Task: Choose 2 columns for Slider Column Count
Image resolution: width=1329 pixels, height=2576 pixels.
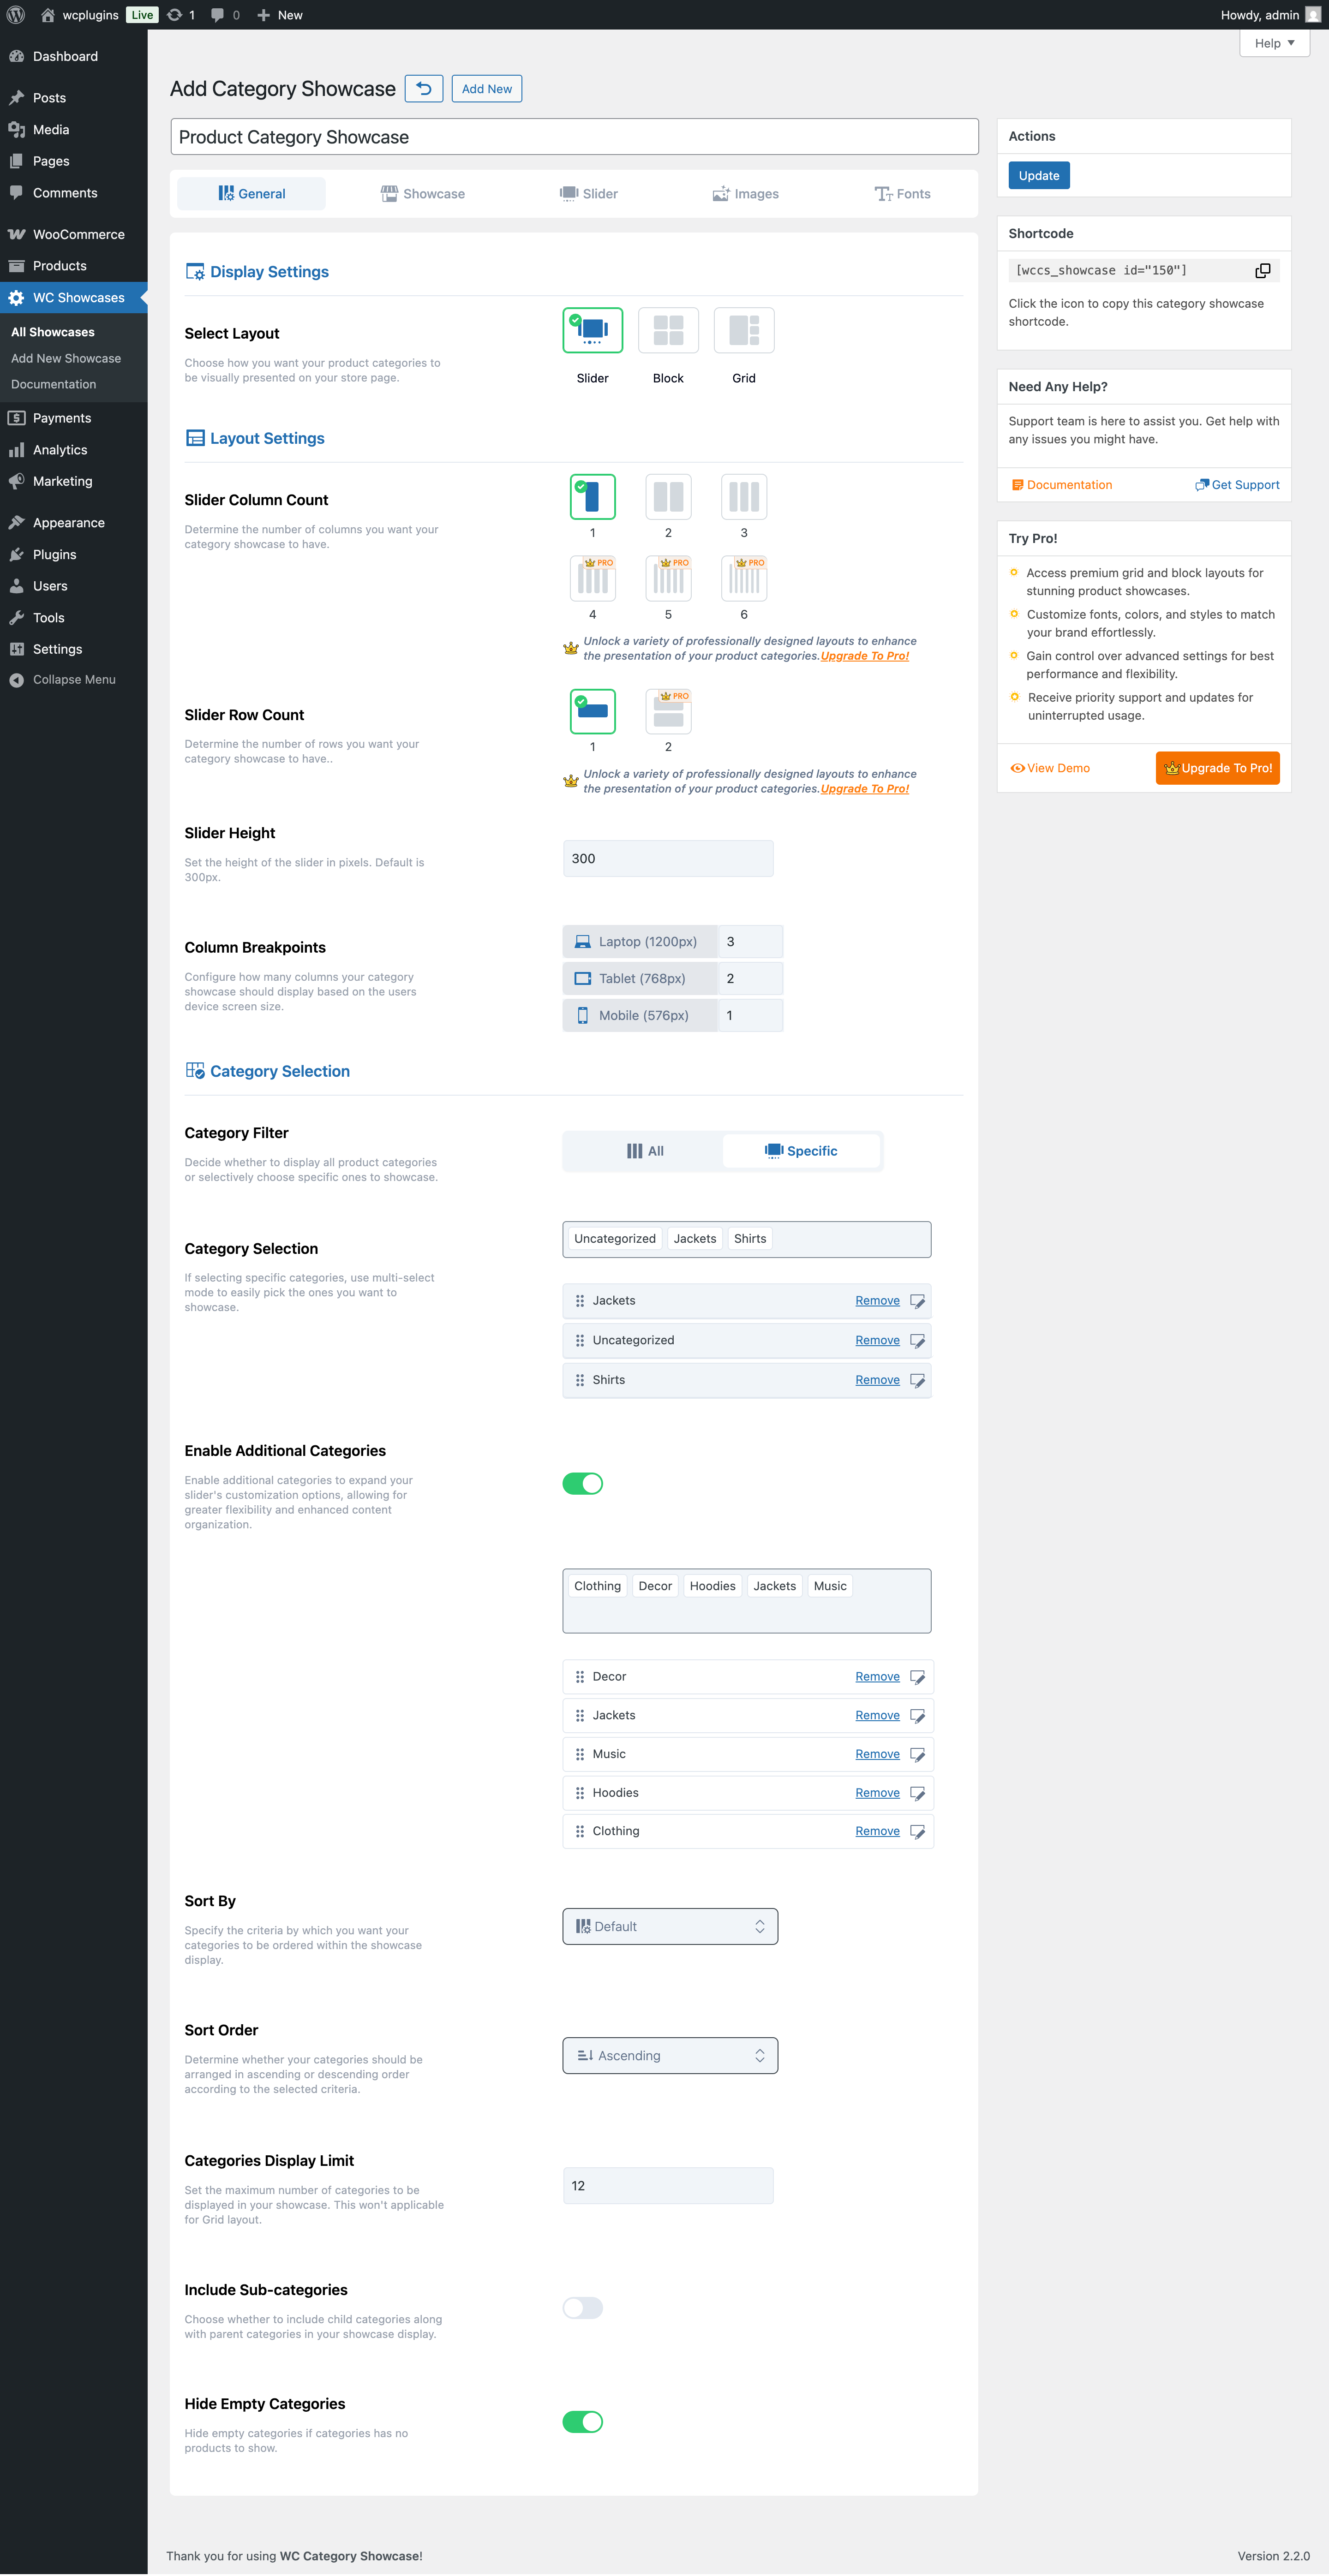Action: click(x=668, y=497)
